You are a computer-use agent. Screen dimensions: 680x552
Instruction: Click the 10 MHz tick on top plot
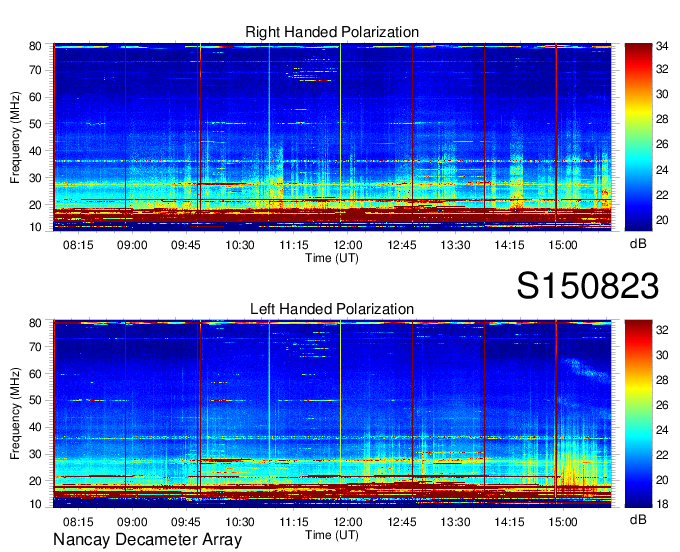click(35, 227)
